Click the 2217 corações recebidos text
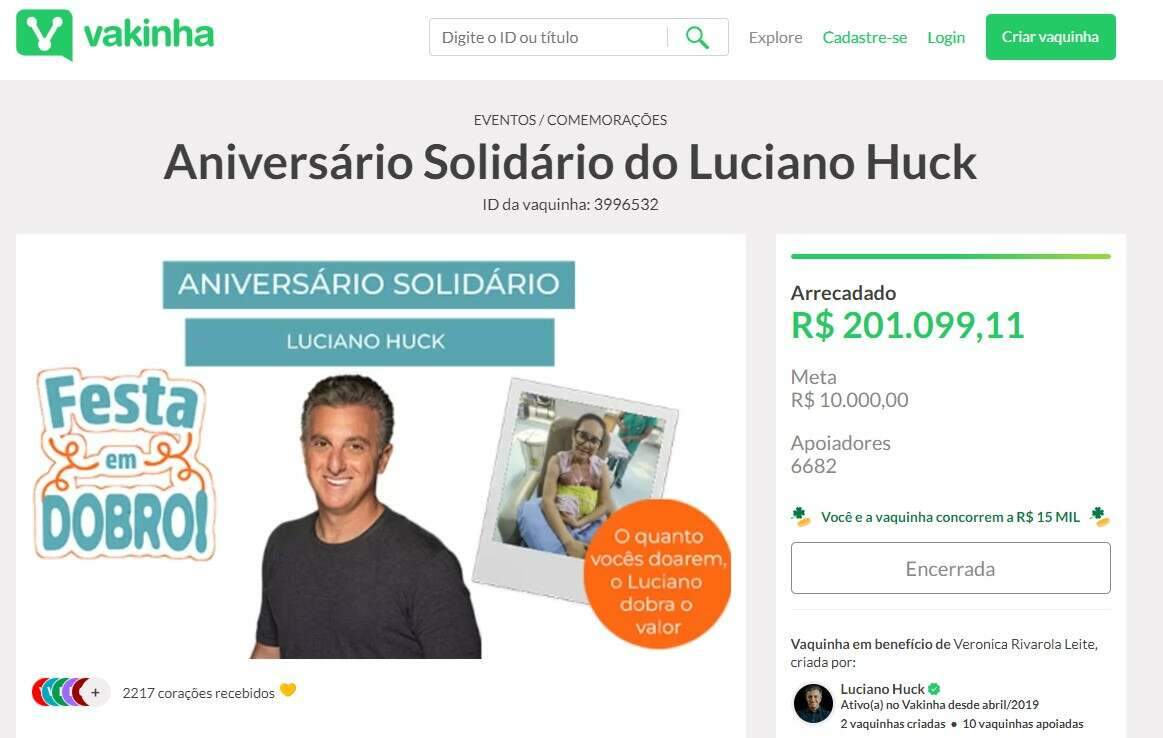1163x738 pixels. point(198,693)
